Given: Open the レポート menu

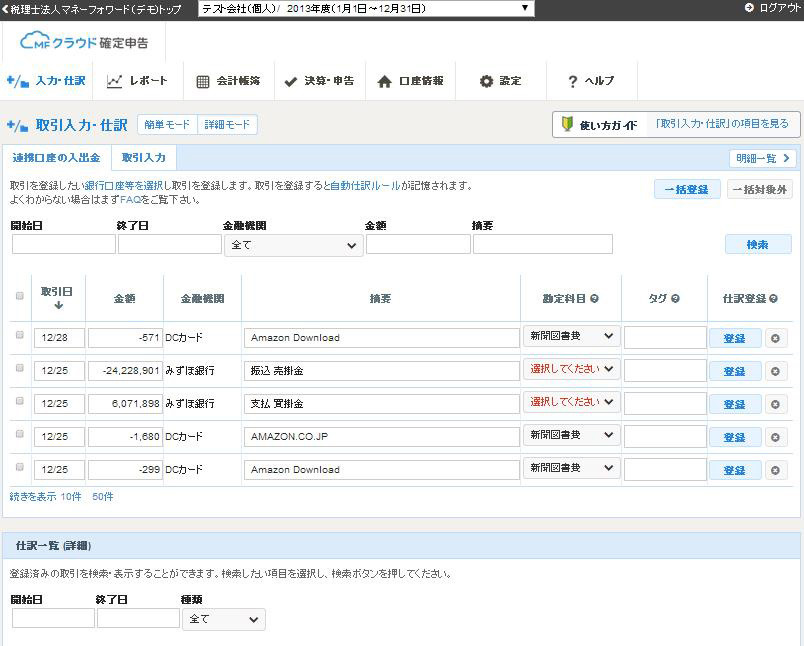Looking at the screenshot, I should (137, 81).
